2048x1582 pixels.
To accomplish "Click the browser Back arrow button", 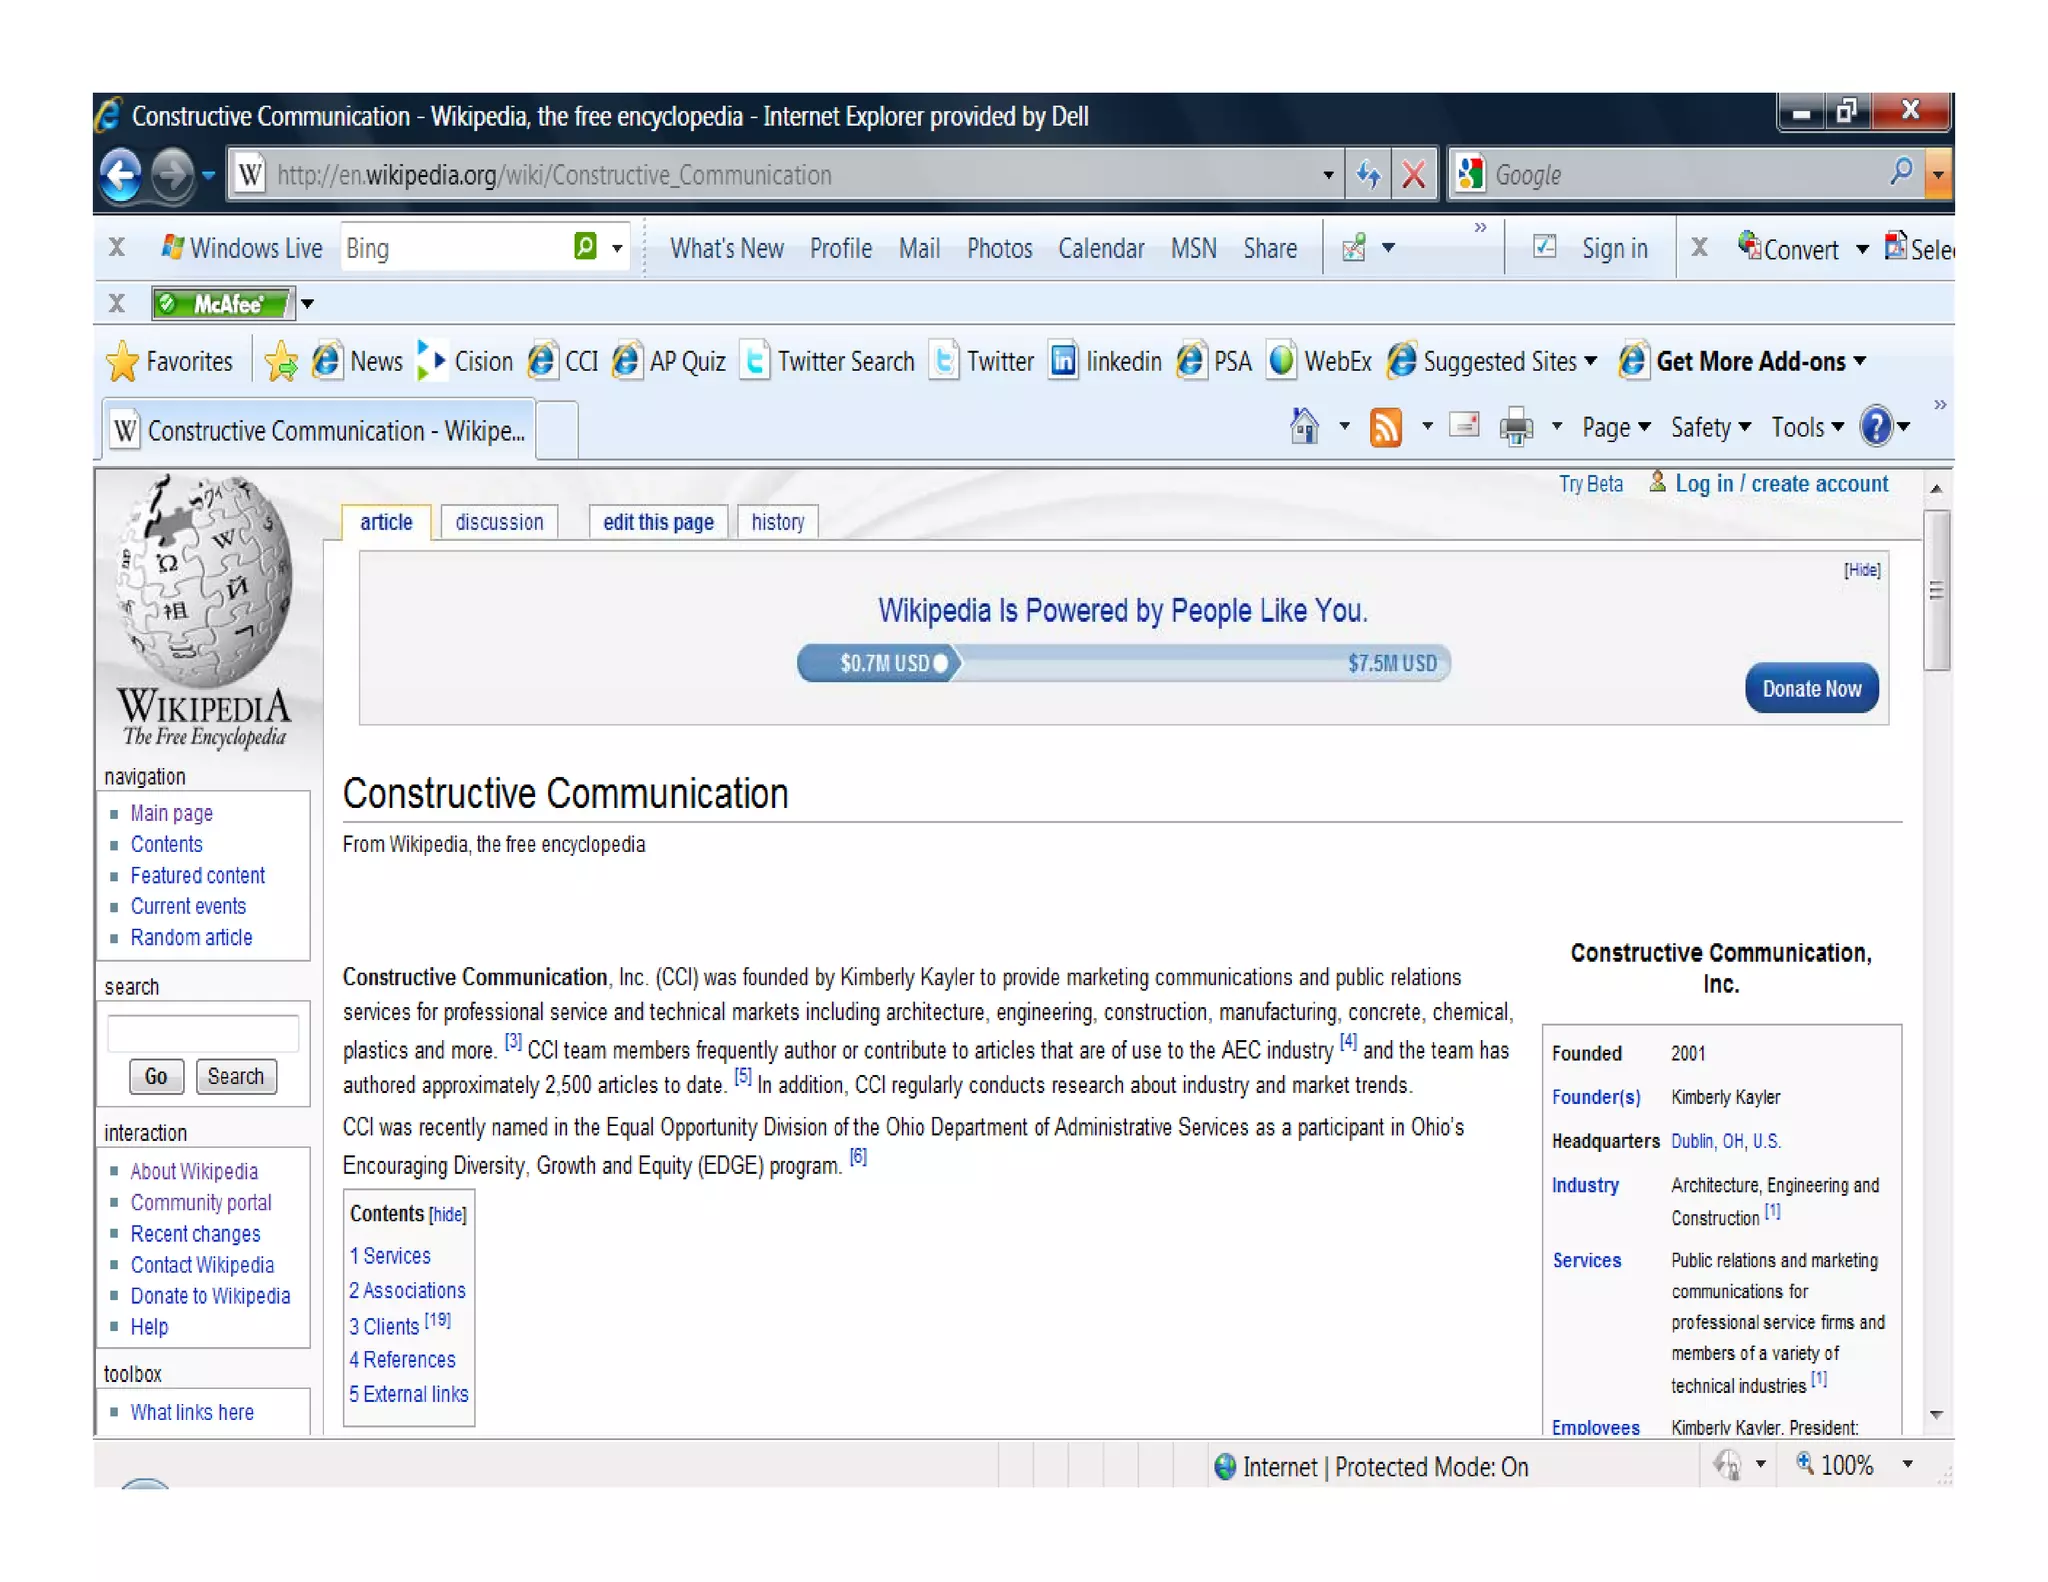I will tap(121, 176).
